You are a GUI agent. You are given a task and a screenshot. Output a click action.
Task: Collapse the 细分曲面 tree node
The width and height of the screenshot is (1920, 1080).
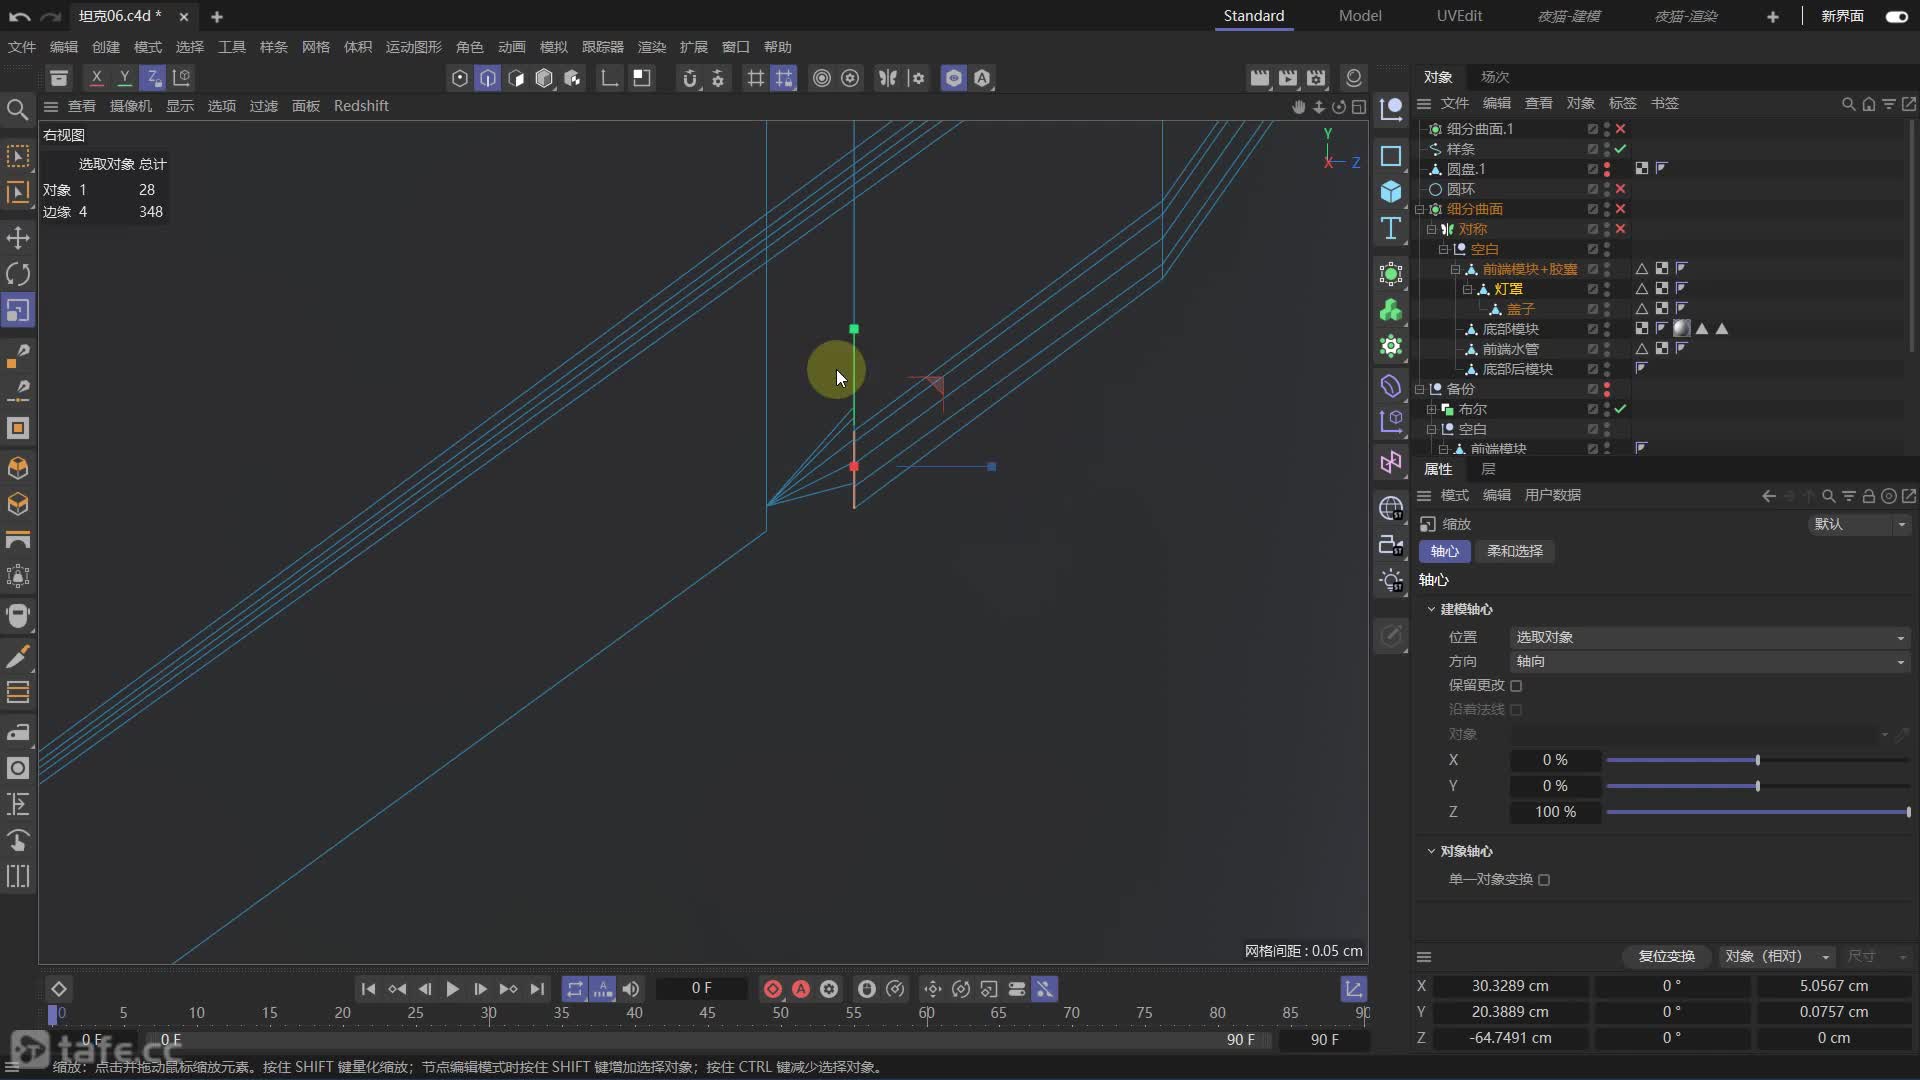(1420, 209)
